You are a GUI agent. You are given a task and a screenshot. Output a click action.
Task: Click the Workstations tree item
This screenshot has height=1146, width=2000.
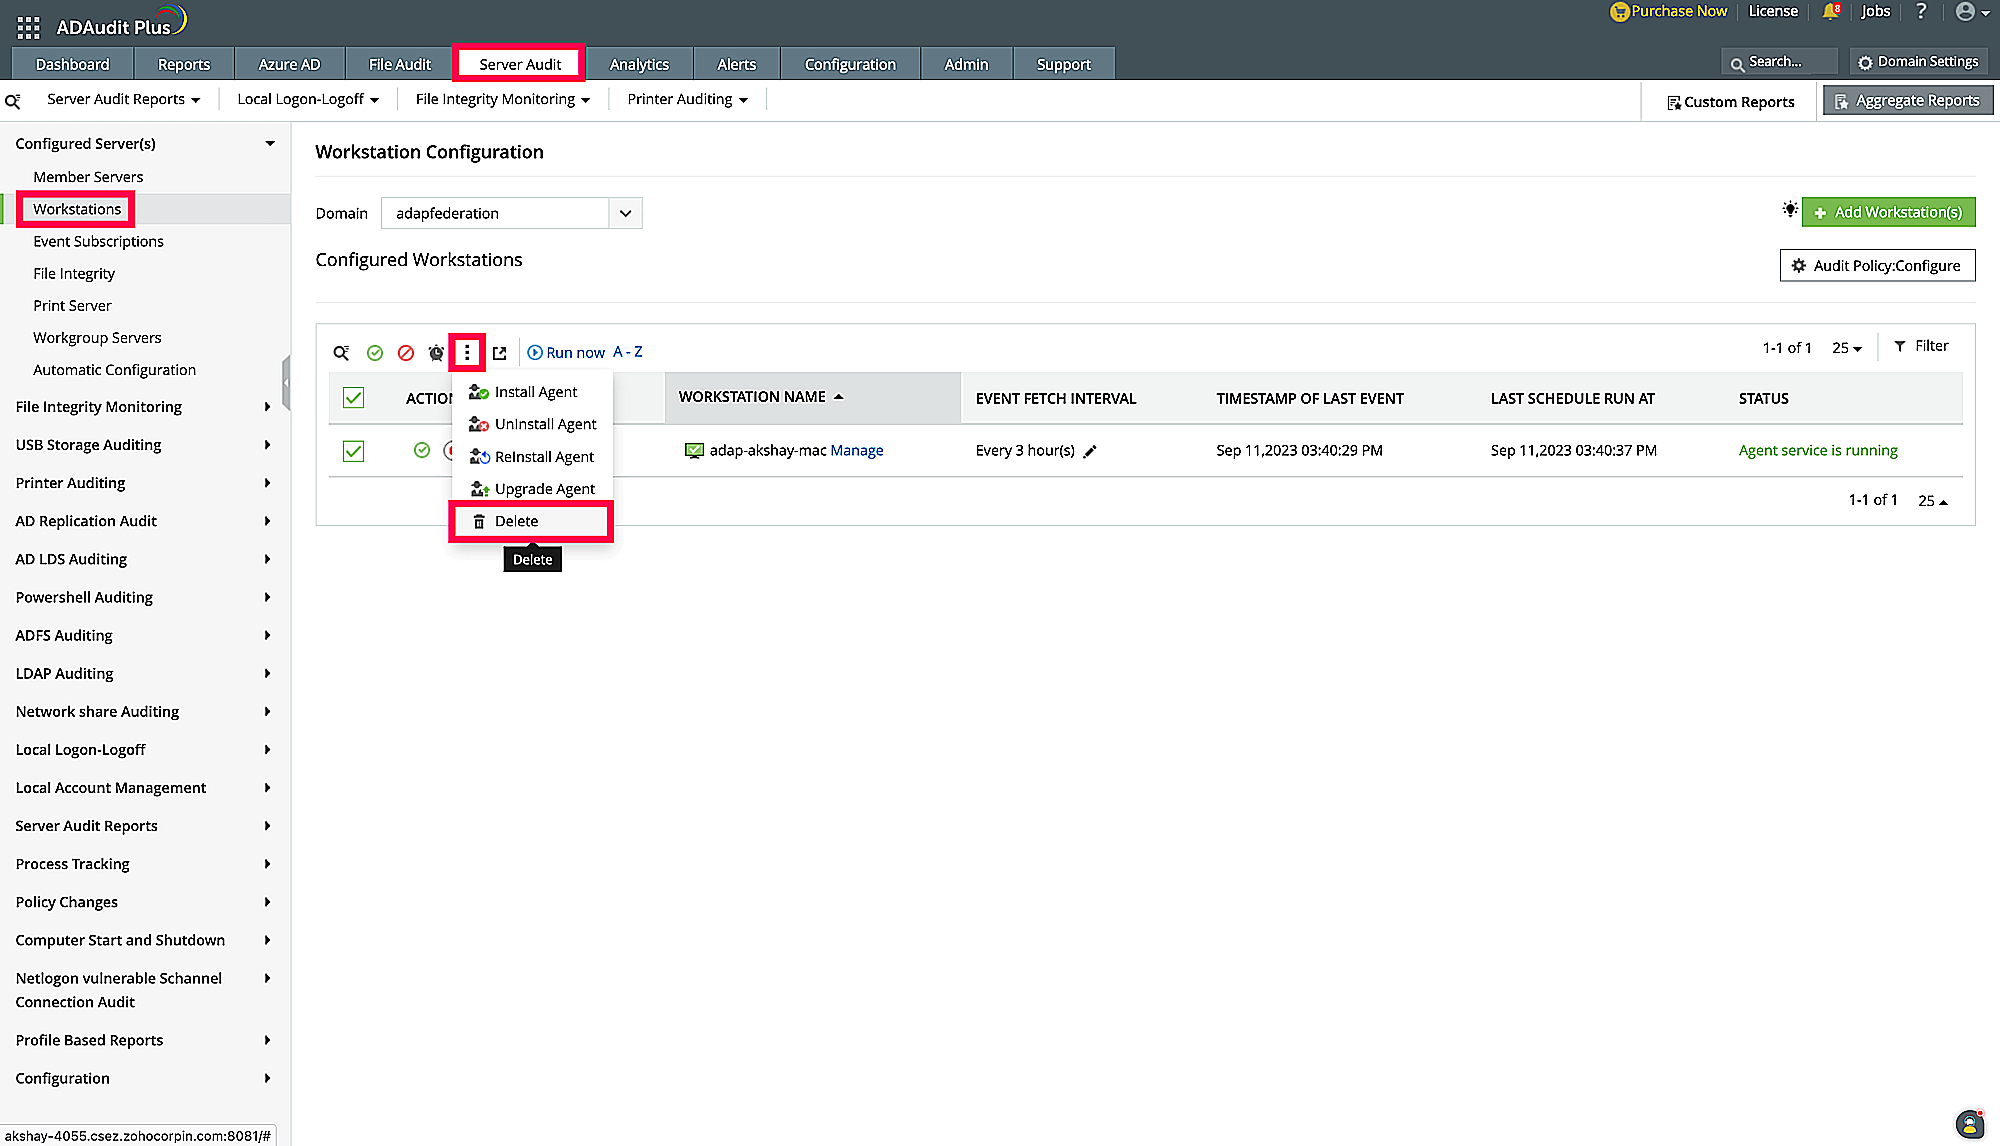[77, 207]
